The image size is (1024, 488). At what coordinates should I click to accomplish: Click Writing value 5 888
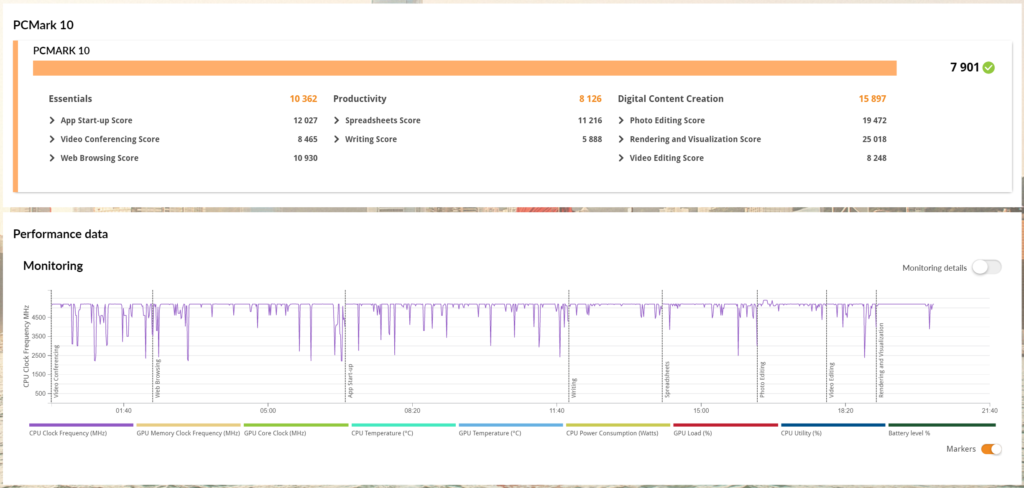[x=592, y=139]
